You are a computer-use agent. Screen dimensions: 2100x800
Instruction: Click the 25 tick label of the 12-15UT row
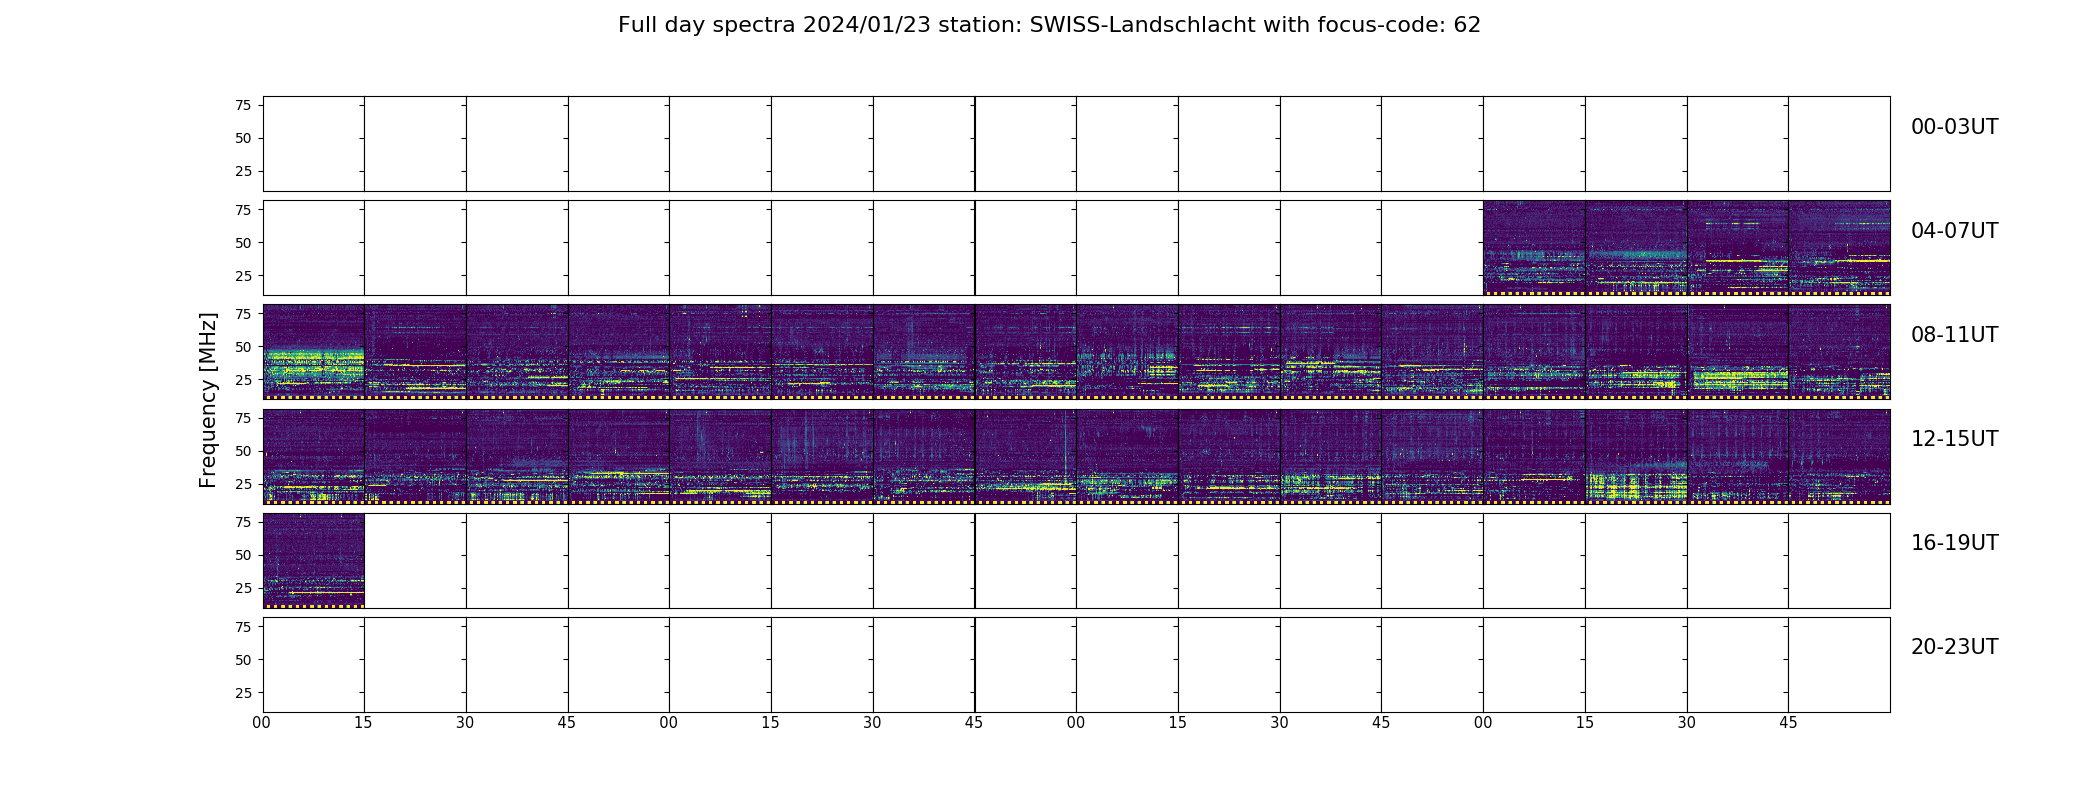pos(243,485)
